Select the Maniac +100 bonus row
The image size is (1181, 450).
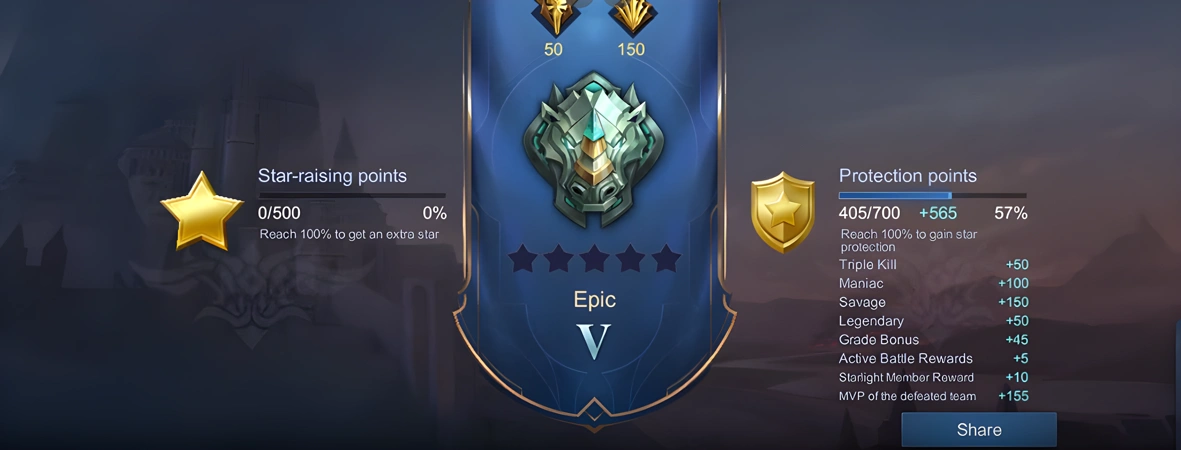pos(934,283)
